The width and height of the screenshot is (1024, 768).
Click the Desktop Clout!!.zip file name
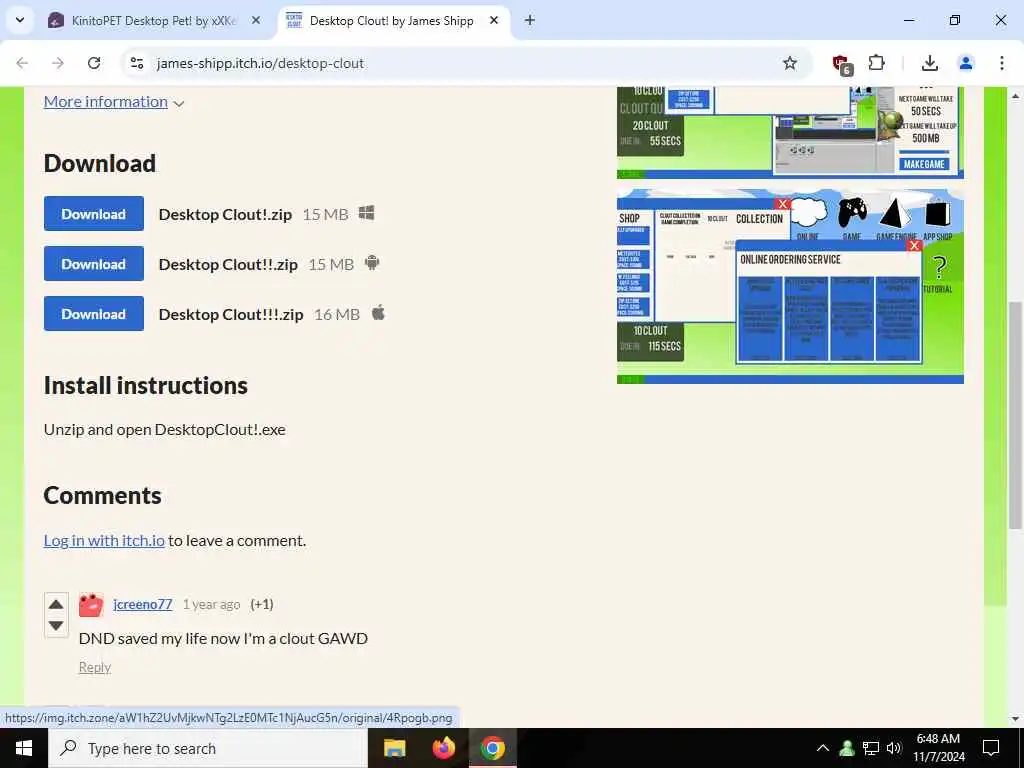pyautogui.click(x=228, y=264)
